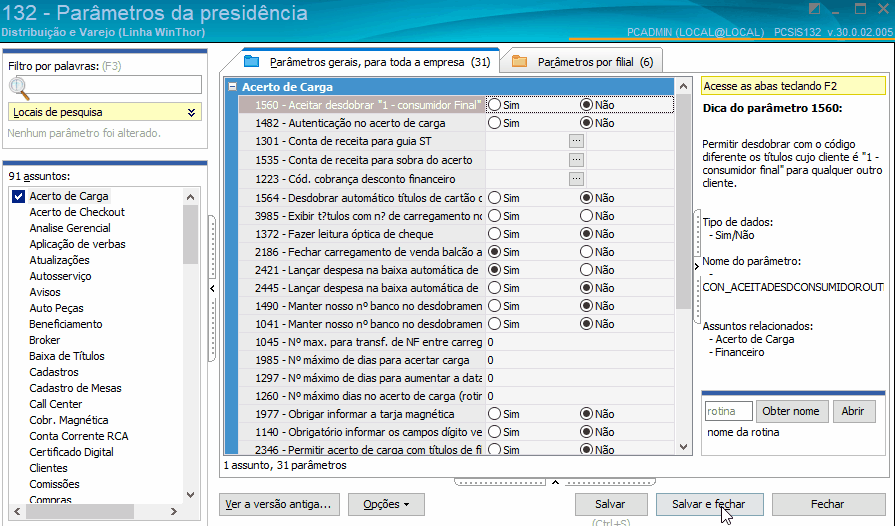Open the Opções dropdown button
This screenshot has width=895, height=526.
(386, 504)
